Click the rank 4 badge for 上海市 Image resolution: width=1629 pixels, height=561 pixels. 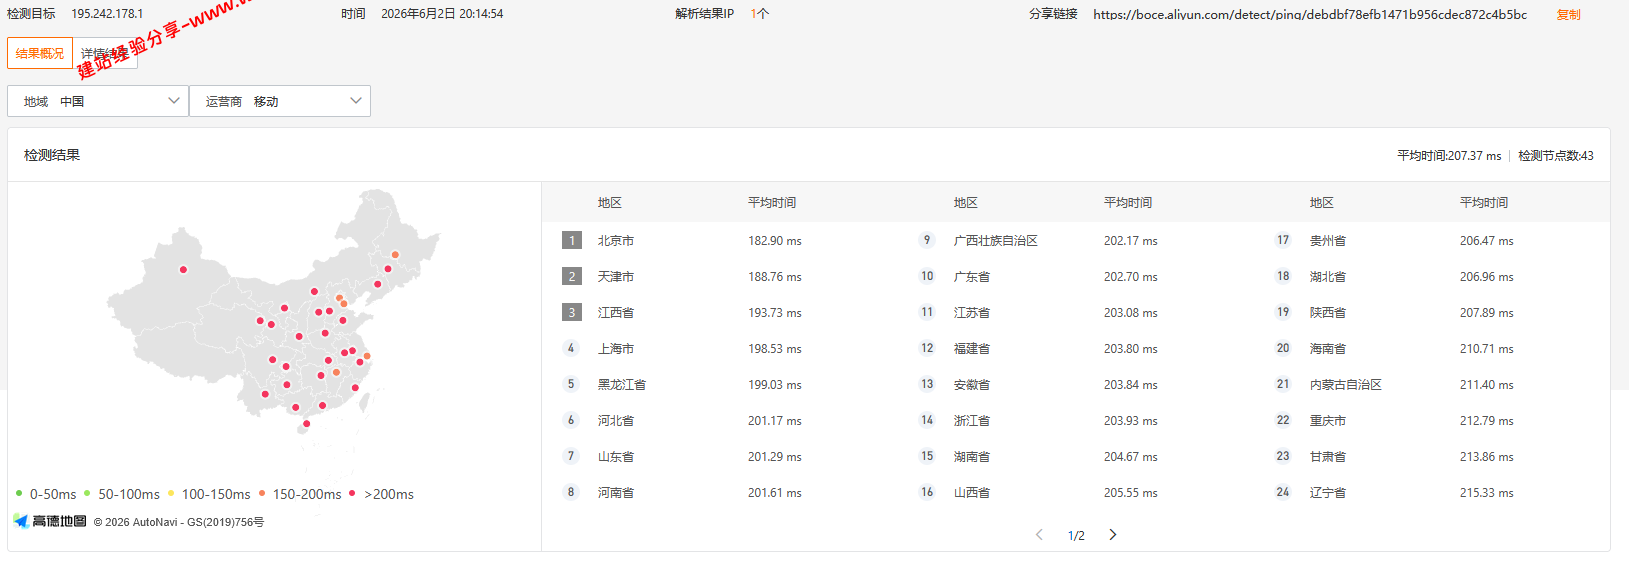click(571, 348)
